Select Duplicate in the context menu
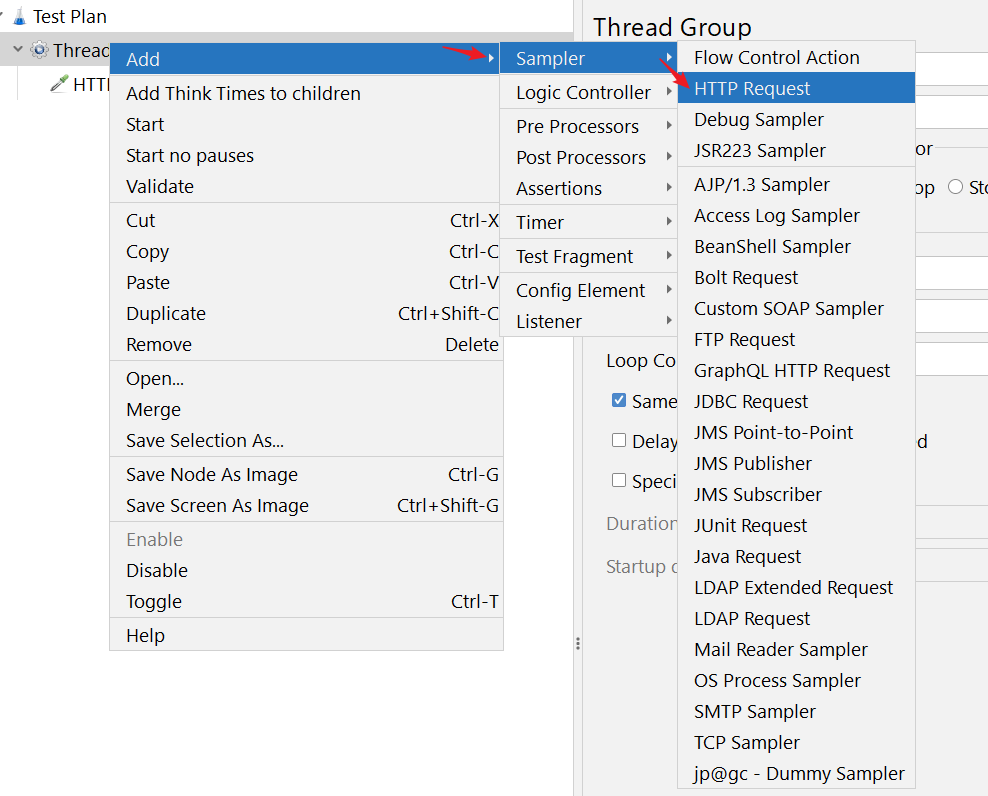This screenshot has height=796, width=988. pos(166,314)
